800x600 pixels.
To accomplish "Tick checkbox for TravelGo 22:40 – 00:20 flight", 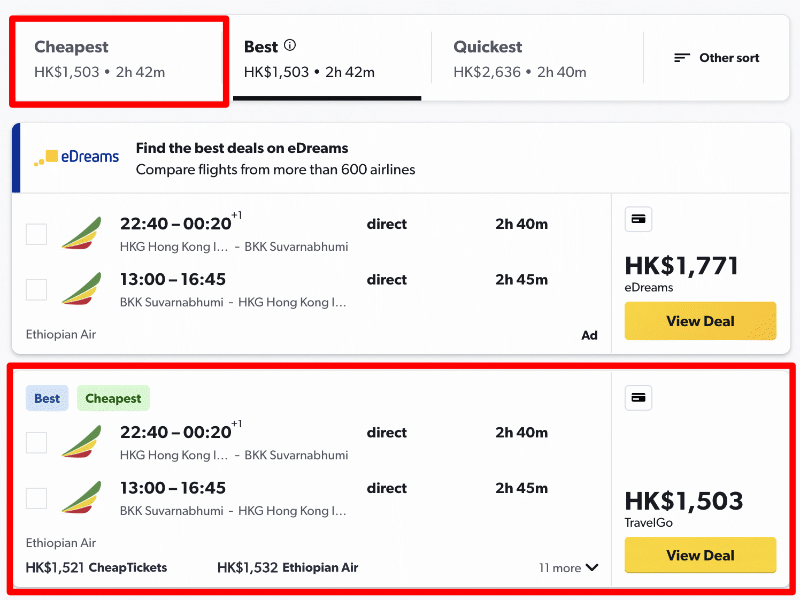I will pyautogui.click(x=36, y=442).
